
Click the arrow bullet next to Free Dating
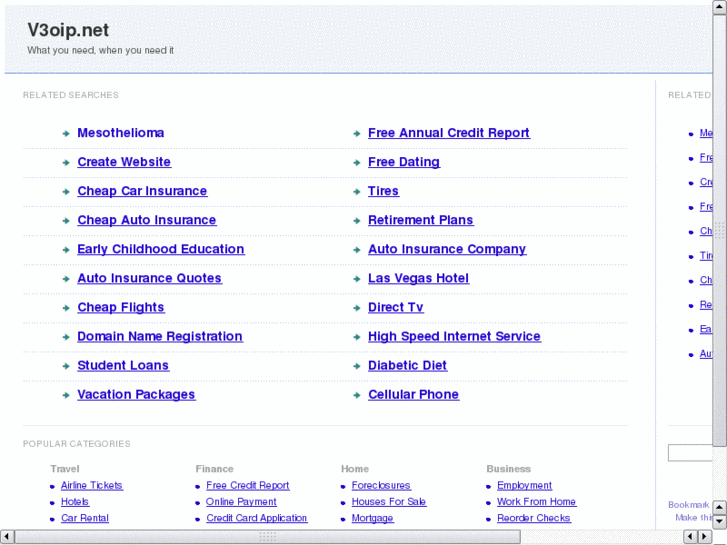pyautogui.click(x=357, y=162)
